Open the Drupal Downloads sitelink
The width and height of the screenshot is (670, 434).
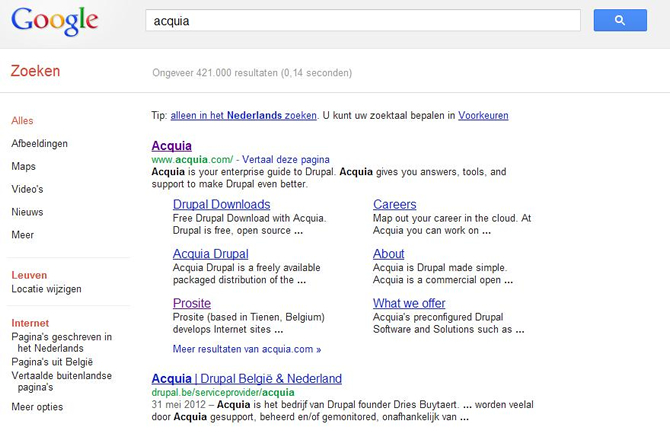pos(221,204)
